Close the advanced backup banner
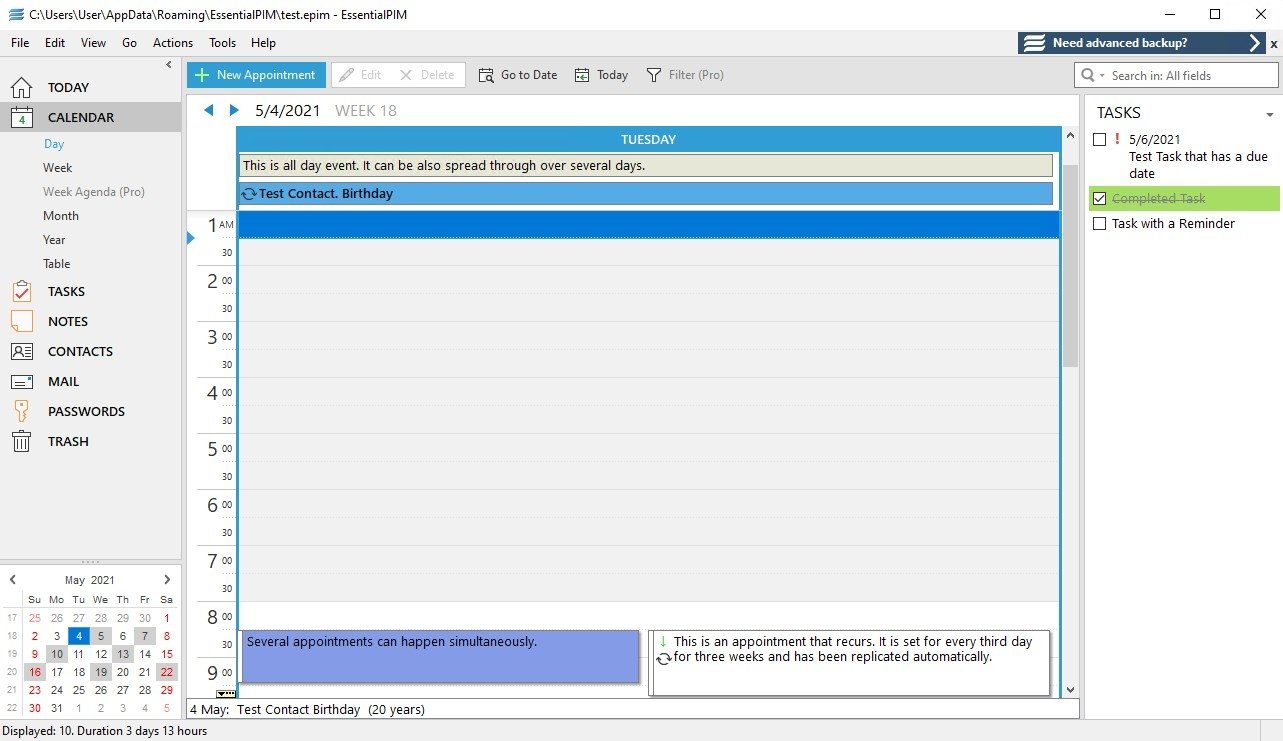This screenshot has width=1283, height=741. 1274,44
